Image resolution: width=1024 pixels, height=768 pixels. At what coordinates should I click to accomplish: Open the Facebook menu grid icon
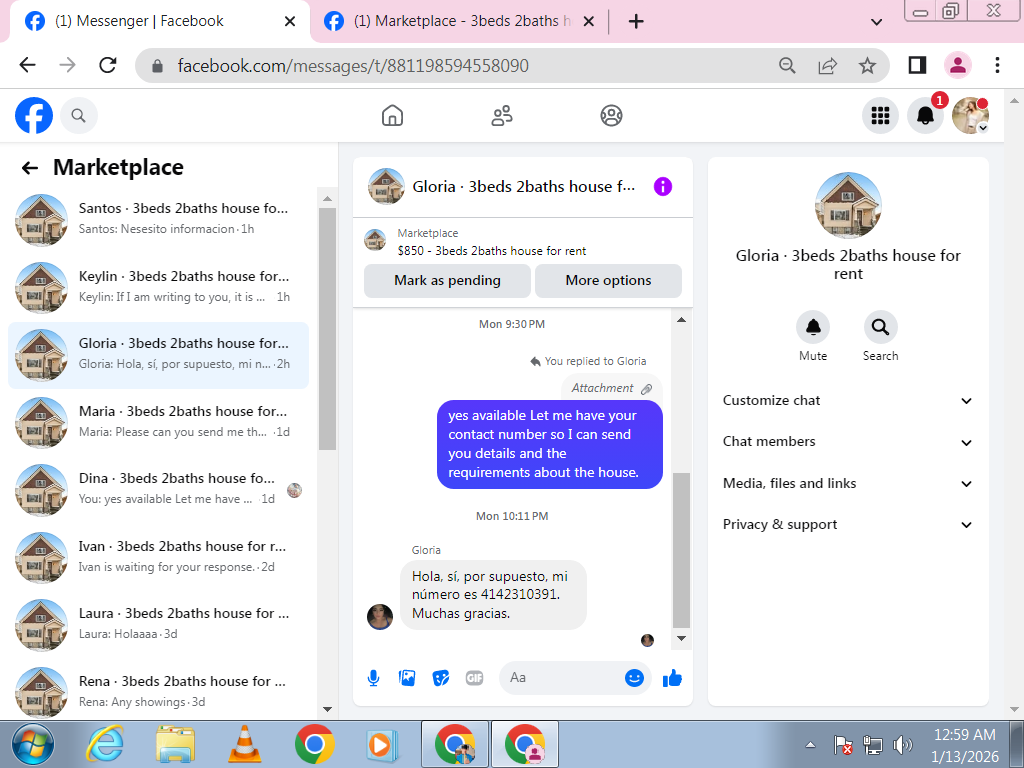pyautogui.click(x=880, y=116)
